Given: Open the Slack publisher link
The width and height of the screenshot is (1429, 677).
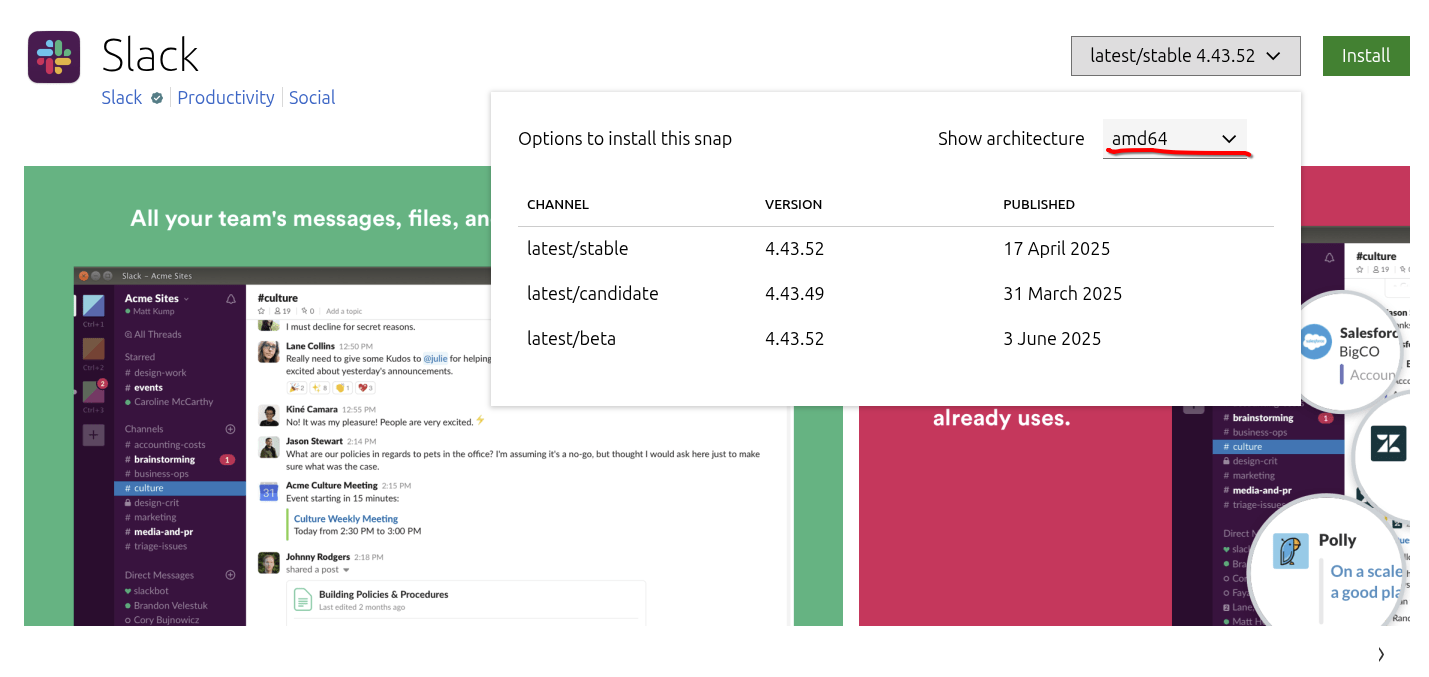Looking at the screenshot, I should (122, 98).
